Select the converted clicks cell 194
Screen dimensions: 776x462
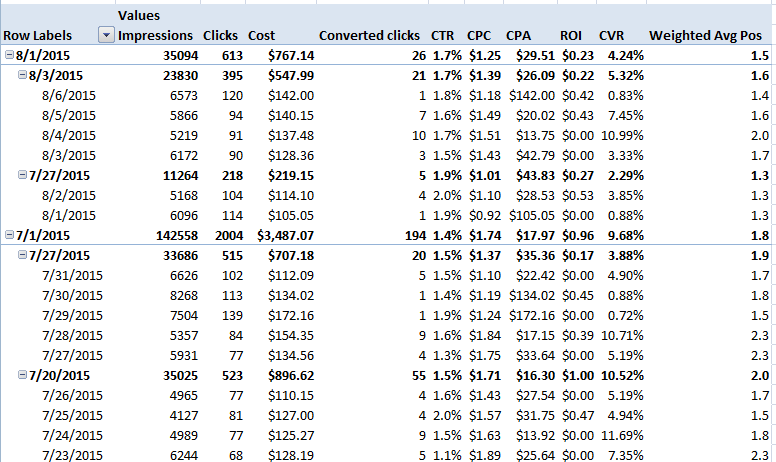click(415, 235)
